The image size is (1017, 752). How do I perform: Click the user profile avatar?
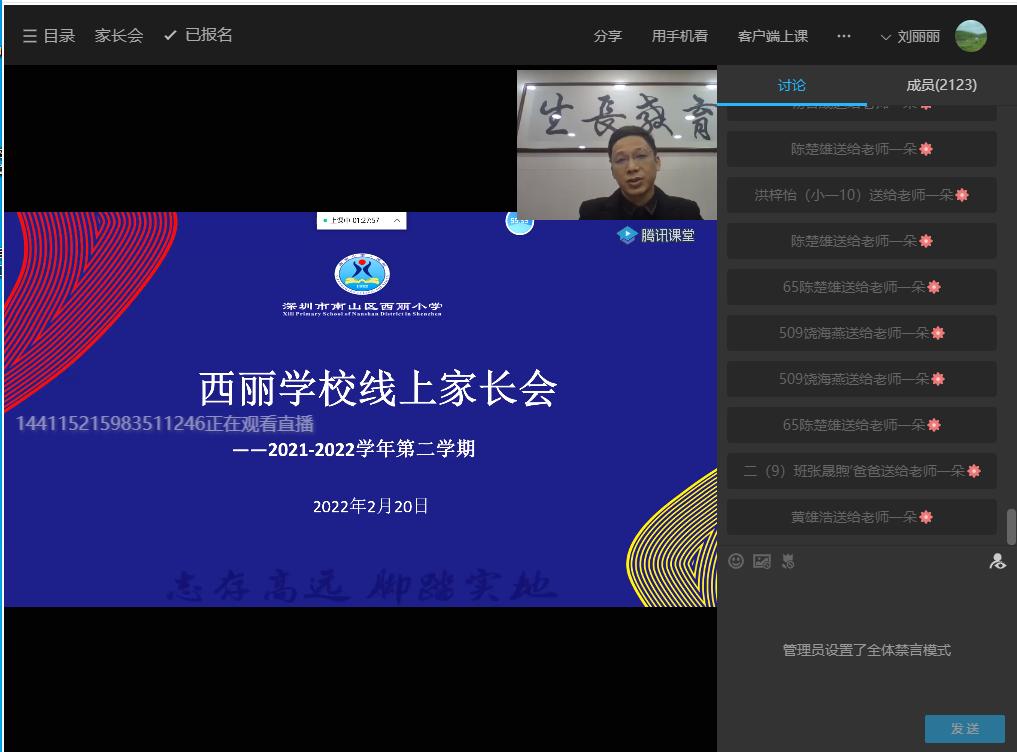[x=970, y=36]
